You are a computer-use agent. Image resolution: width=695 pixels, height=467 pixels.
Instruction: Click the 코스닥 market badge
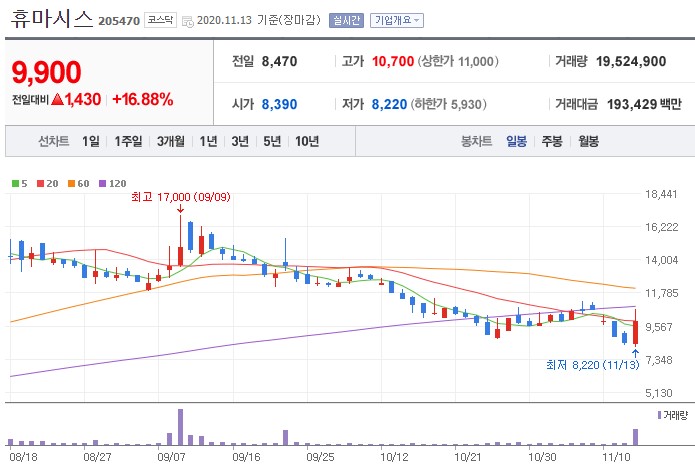tap(160, 20)
